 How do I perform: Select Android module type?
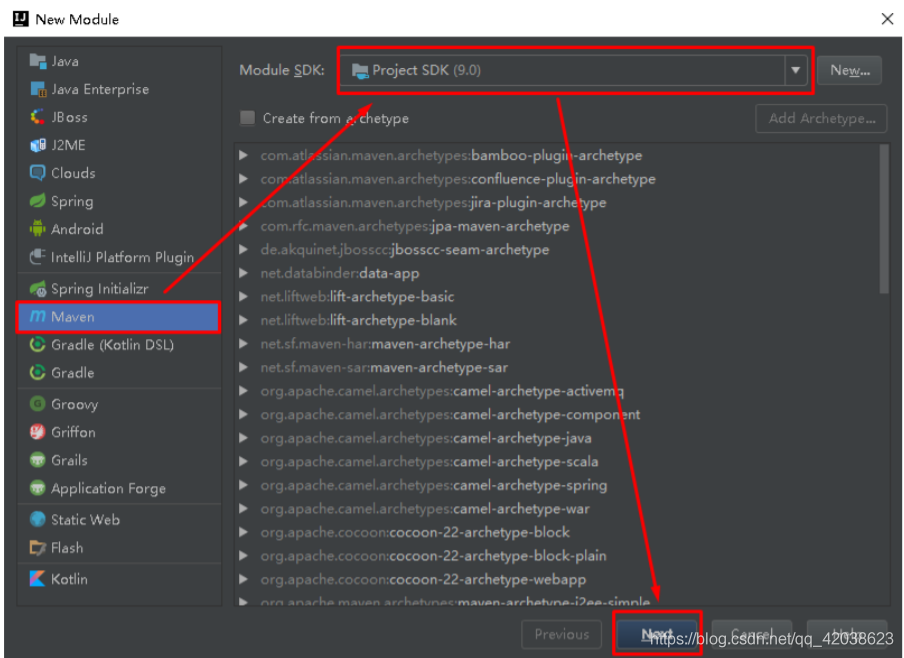pos(119,229)
